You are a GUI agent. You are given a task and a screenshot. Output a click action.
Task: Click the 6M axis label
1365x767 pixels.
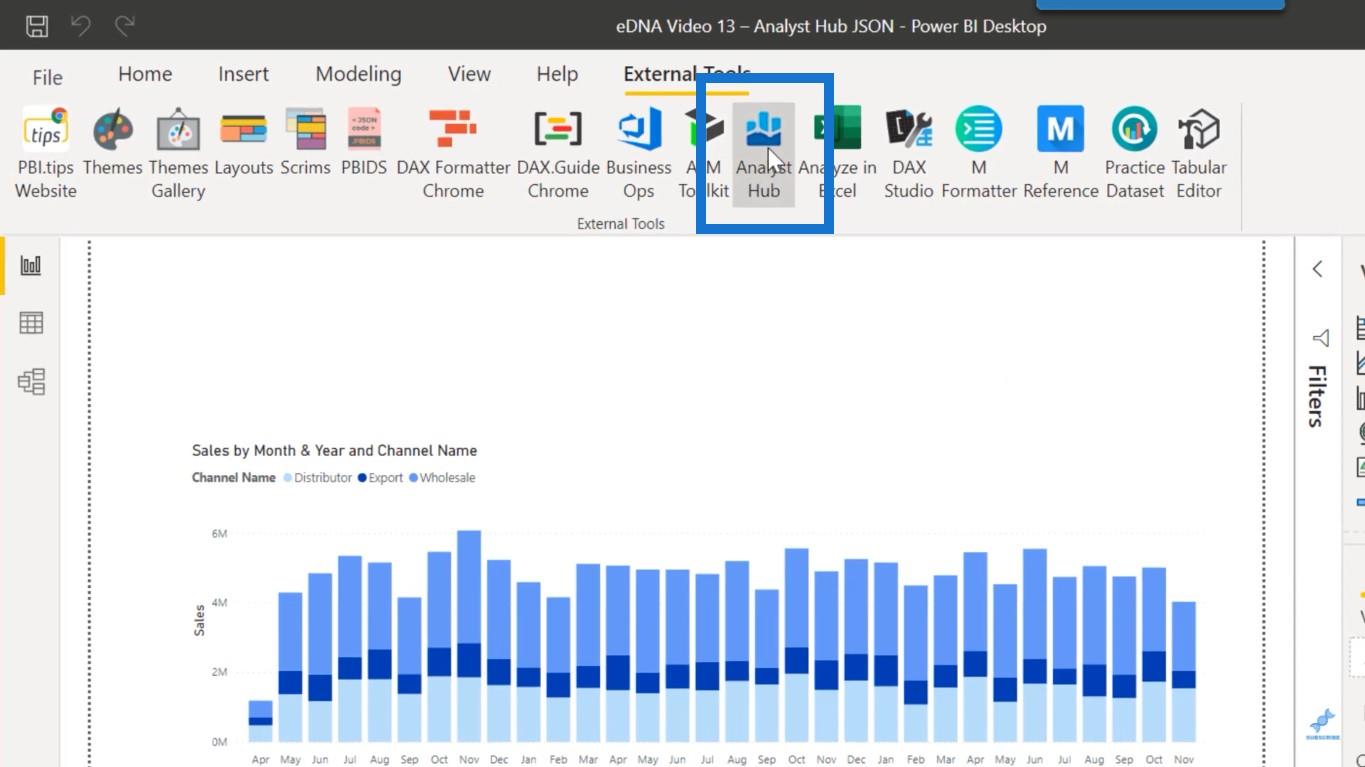click(x=219, y=534)
